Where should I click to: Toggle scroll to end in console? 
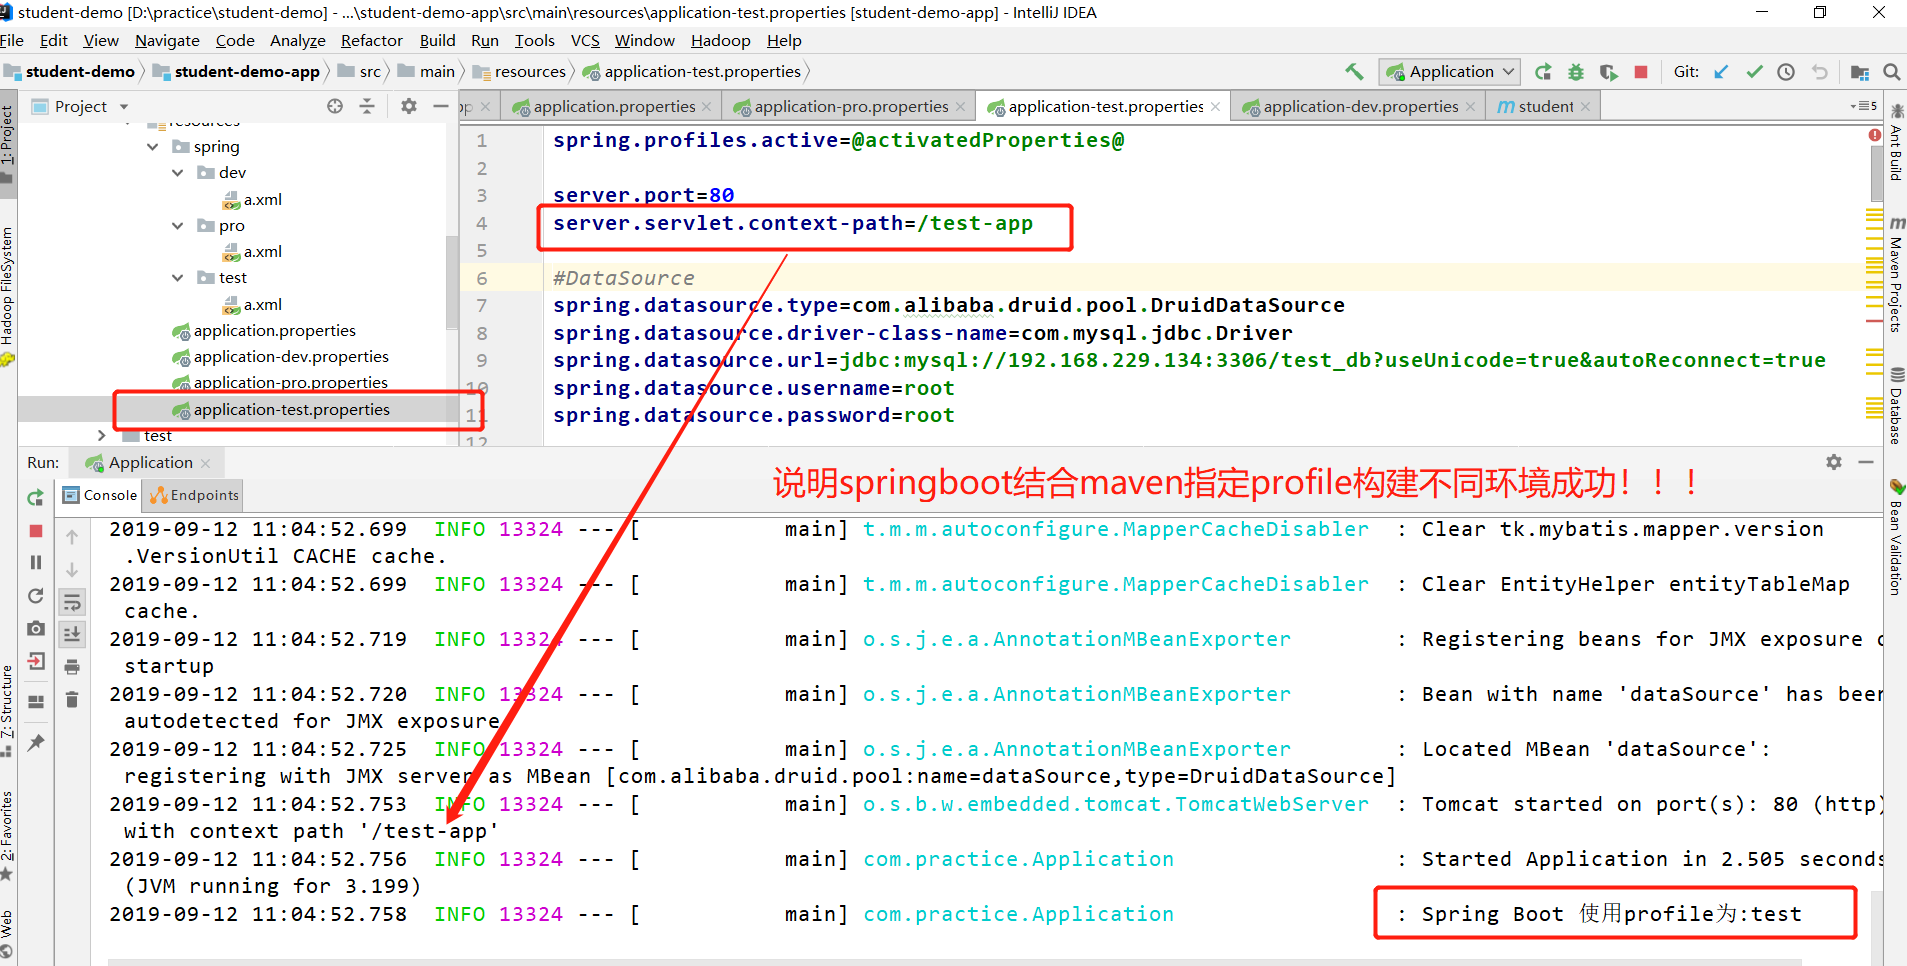click(x=72, y=634)
